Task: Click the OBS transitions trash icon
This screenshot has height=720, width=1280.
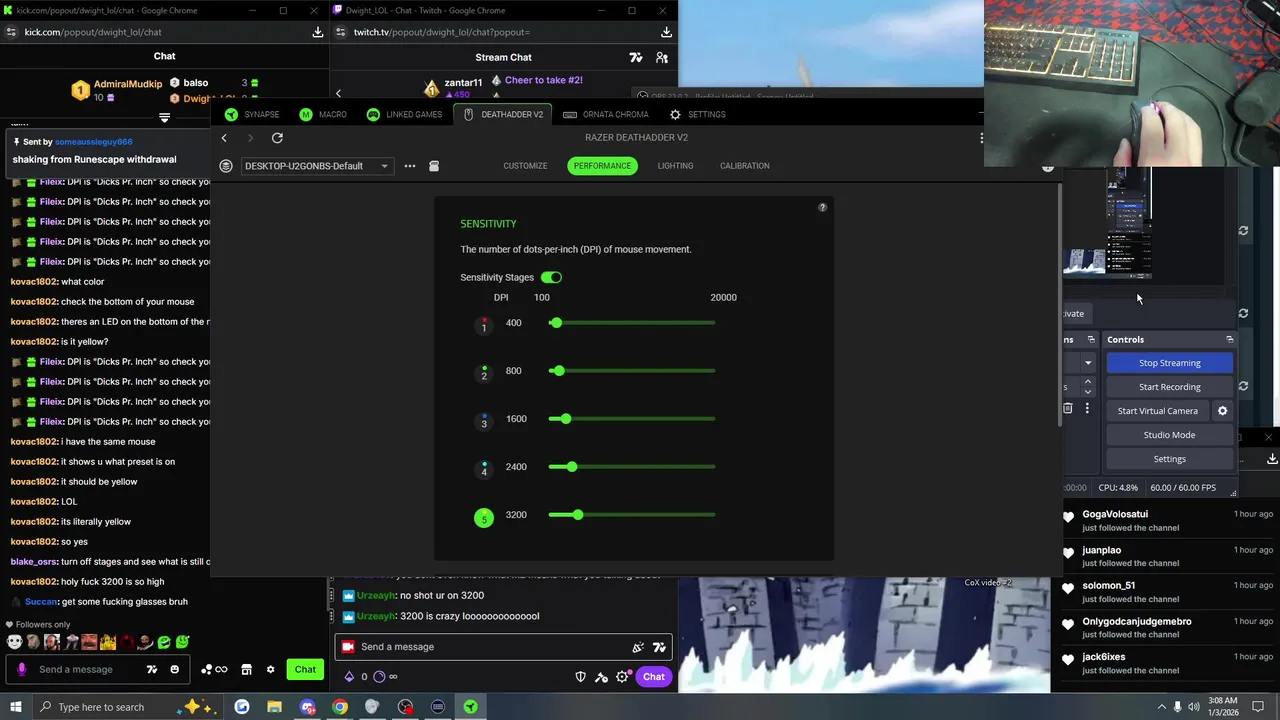Action: (1067, 409)
